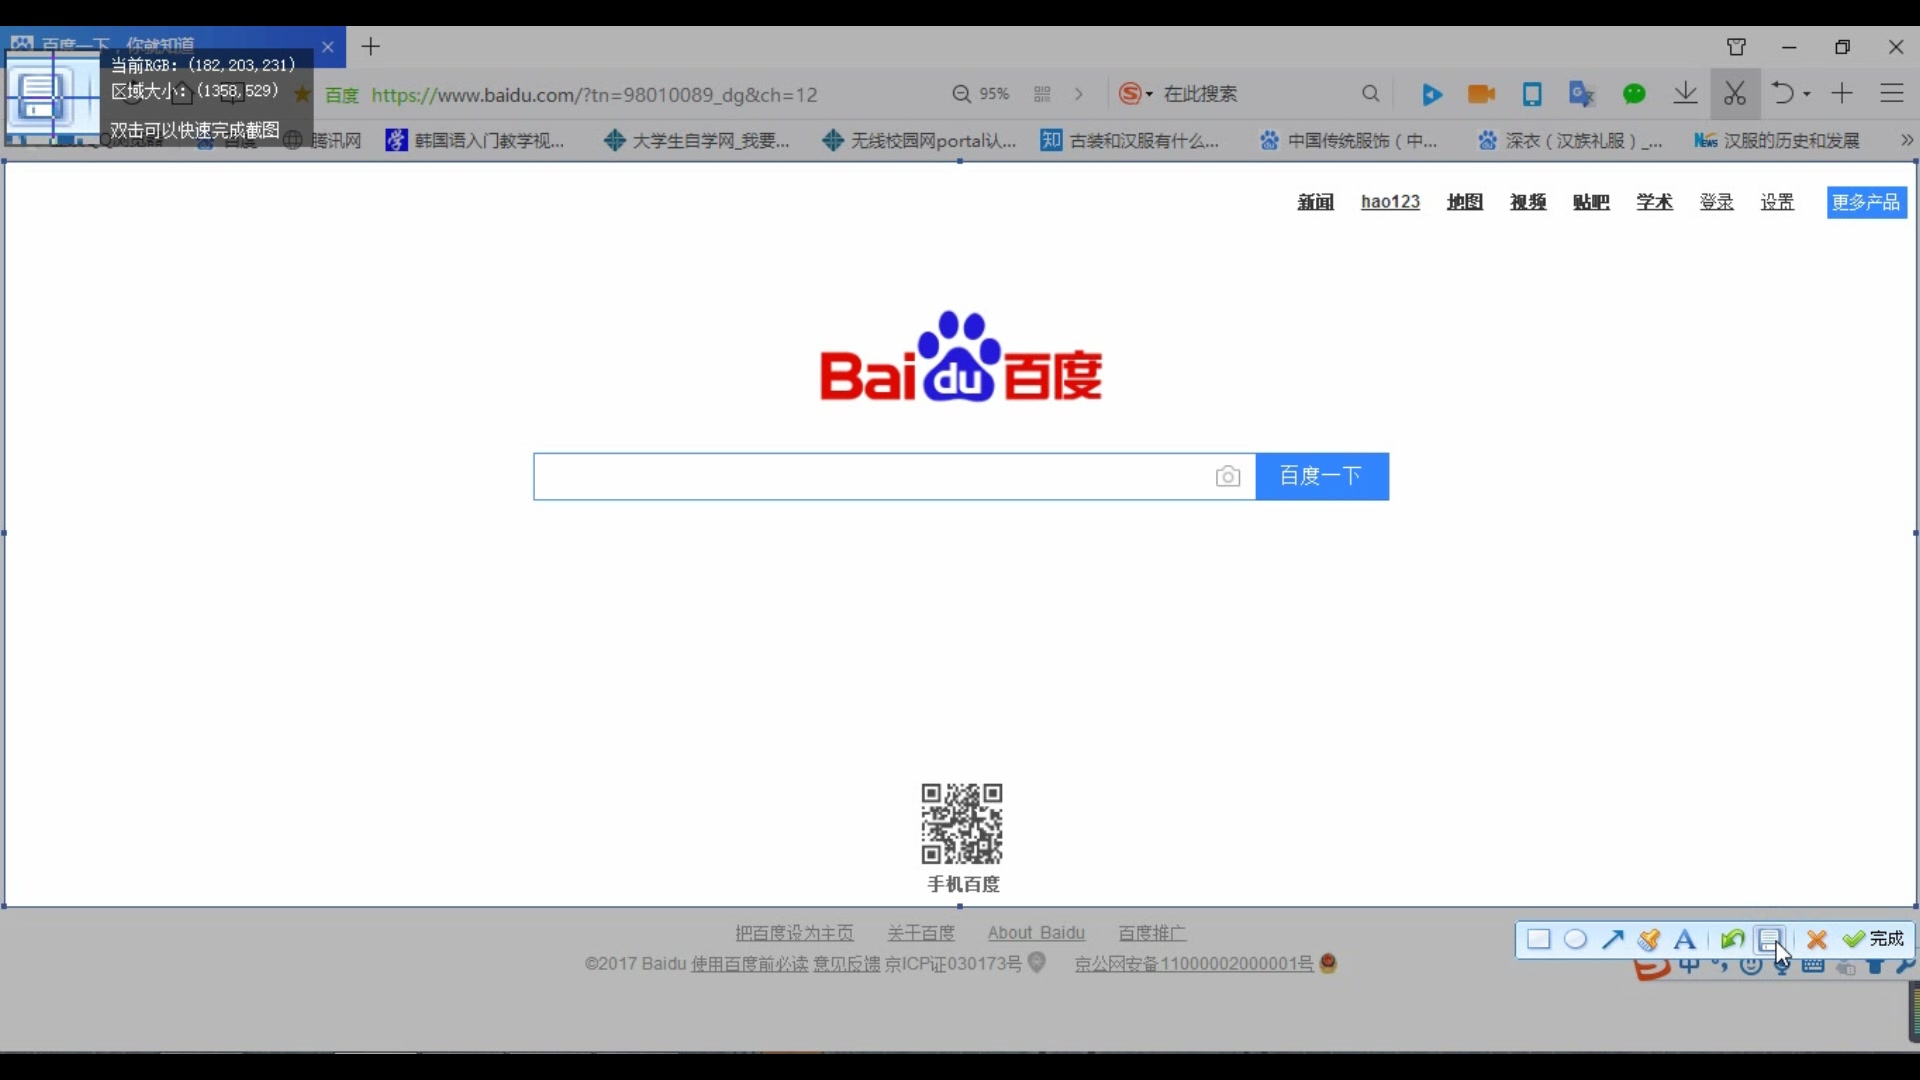Click the scissors screenshot capture icon
Image resolution: width=1920 pixels, height=1080 pixels.
click(x=1736, y=93)
